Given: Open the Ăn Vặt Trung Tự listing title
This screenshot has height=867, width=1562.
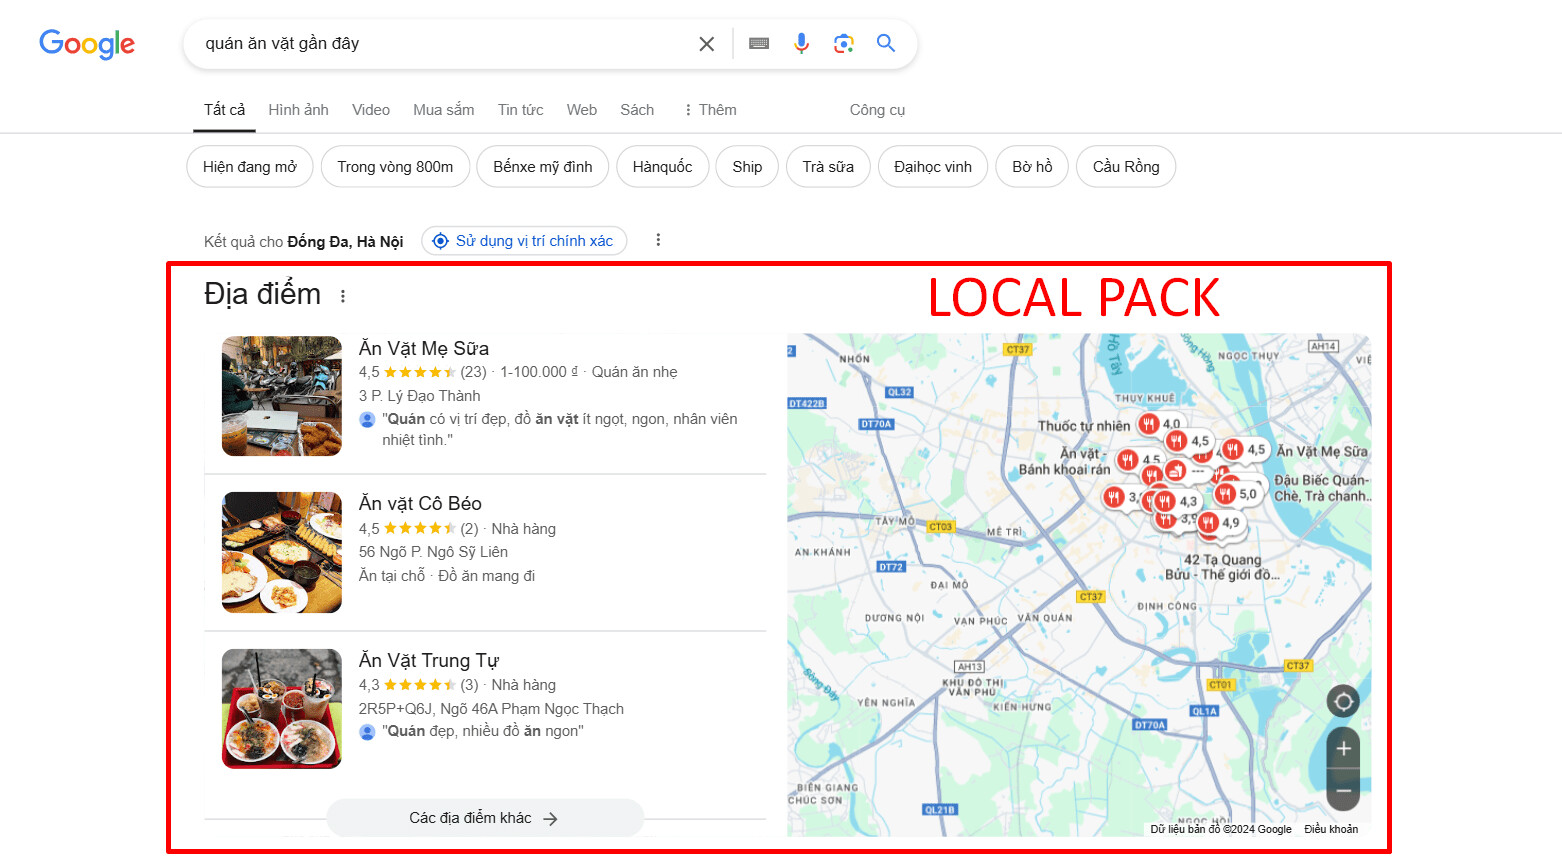Looking at the screenshot, I should [x=429, y=661].
